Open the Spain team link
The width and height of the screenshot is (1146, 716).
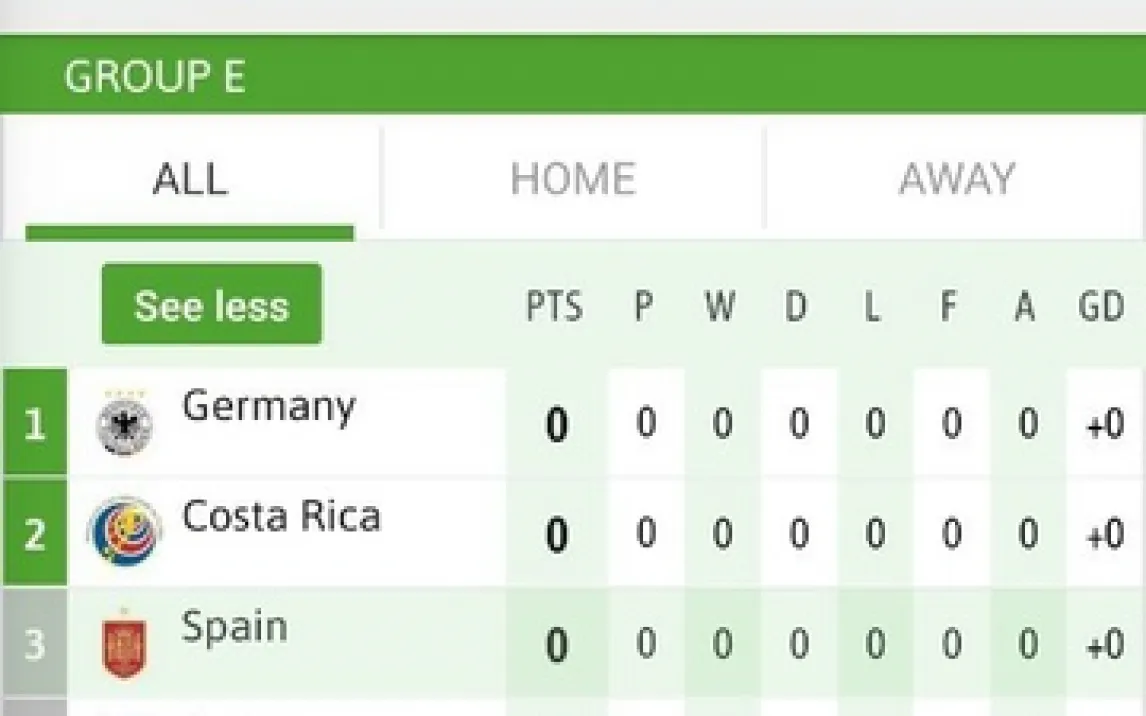[235, 626]
